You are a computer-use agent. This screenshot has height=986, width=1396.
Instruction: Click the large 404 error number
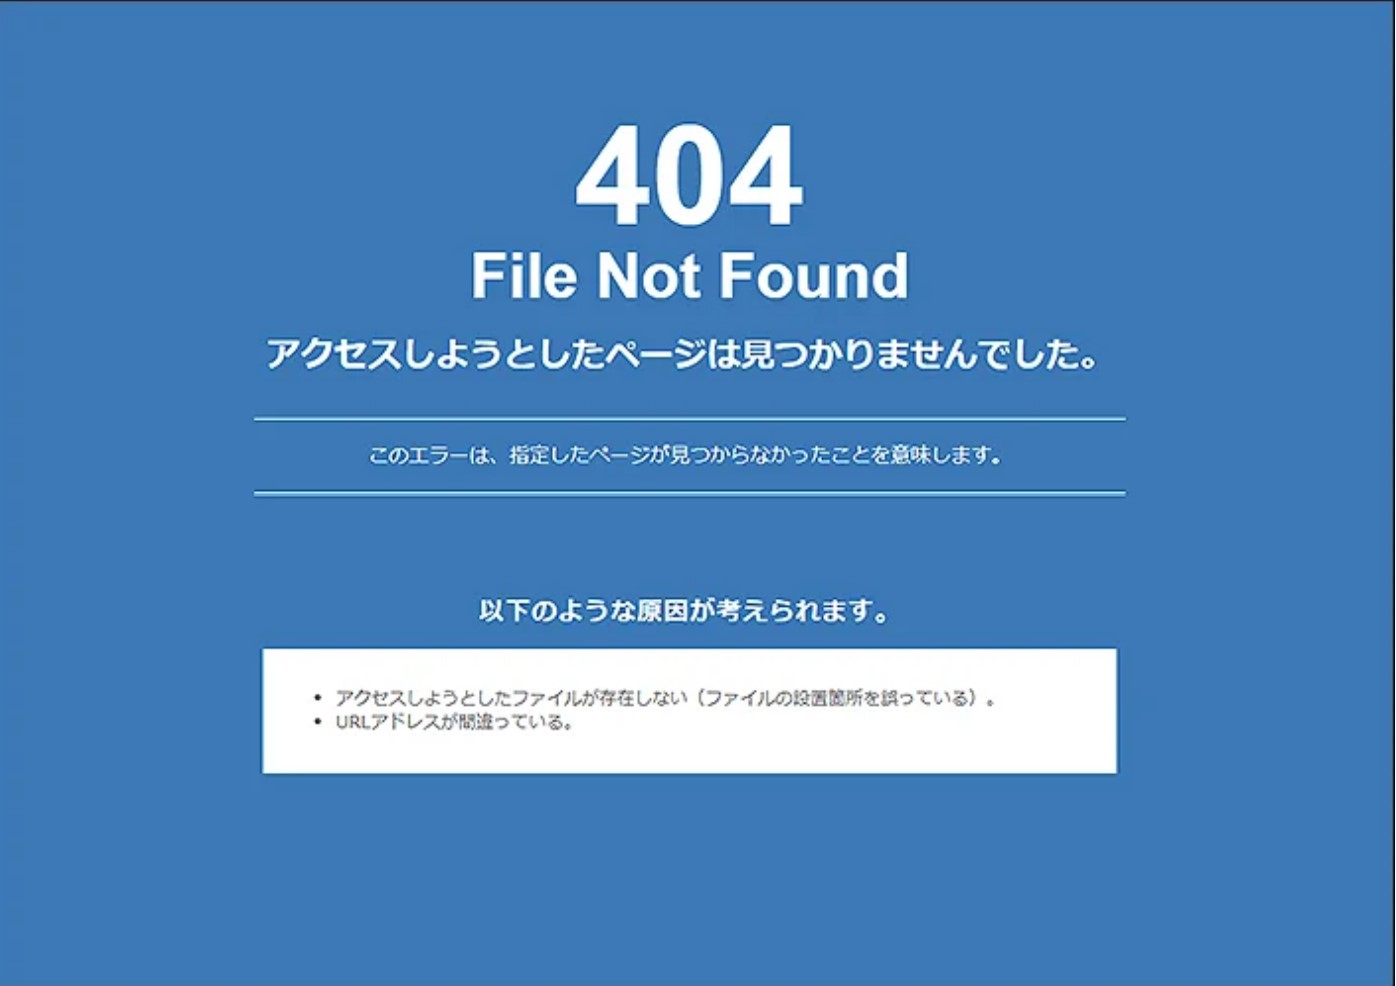coord(689,176)
